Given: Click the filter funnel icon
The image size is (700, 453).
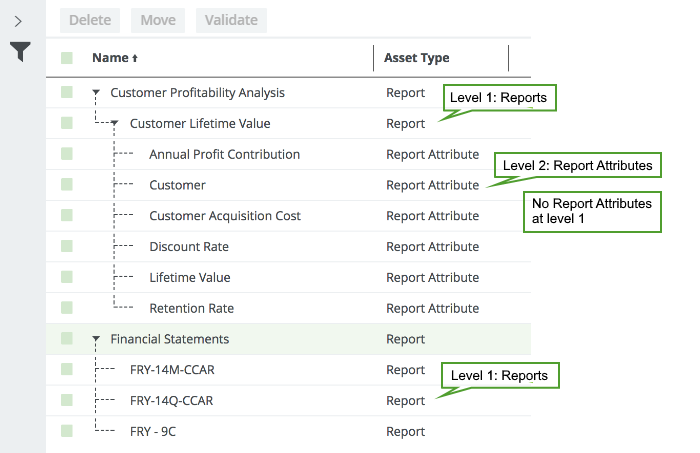Looking at the screenshot, I should pyautogui.click(x=20, y=52).
